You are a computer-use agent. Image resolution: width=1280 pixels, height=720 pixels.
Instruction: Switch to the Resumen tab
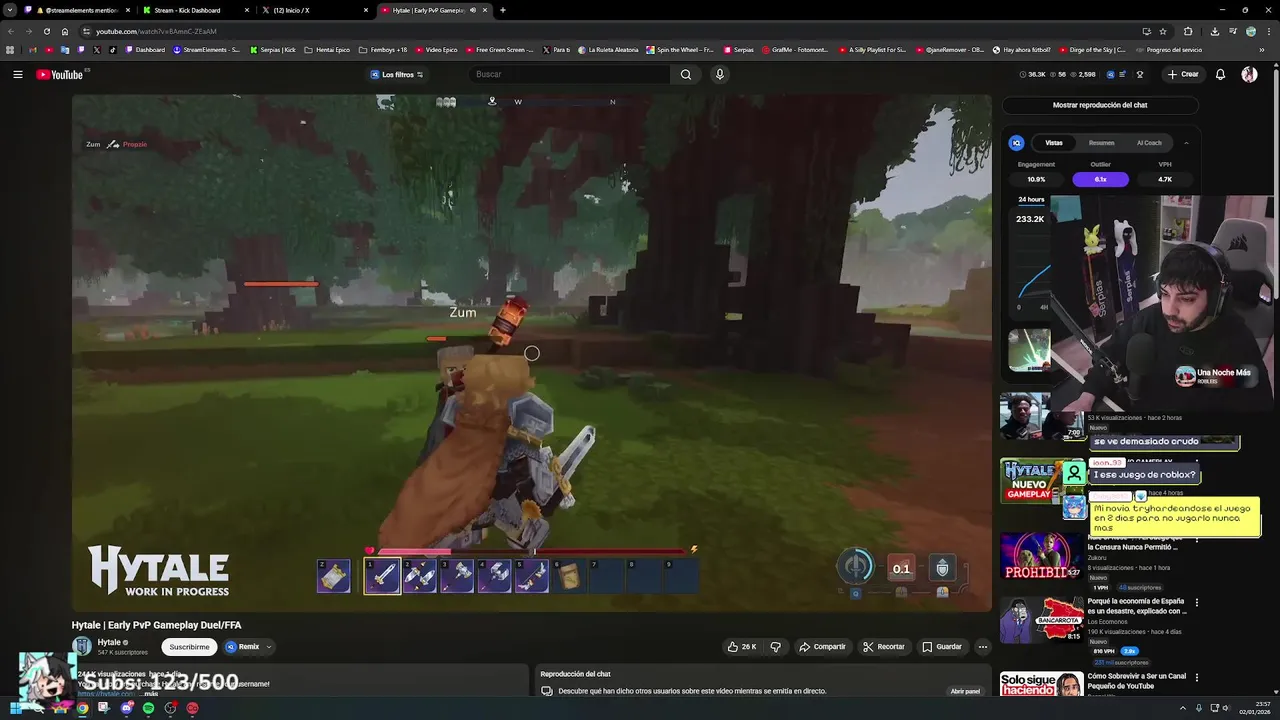[x=1101, y=143]
